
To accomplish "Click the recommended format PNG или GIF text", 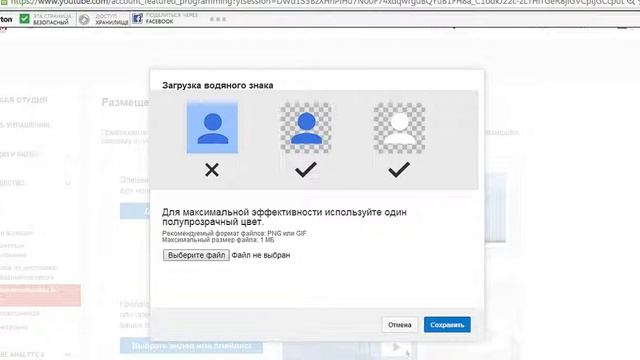I will (234, 233).
